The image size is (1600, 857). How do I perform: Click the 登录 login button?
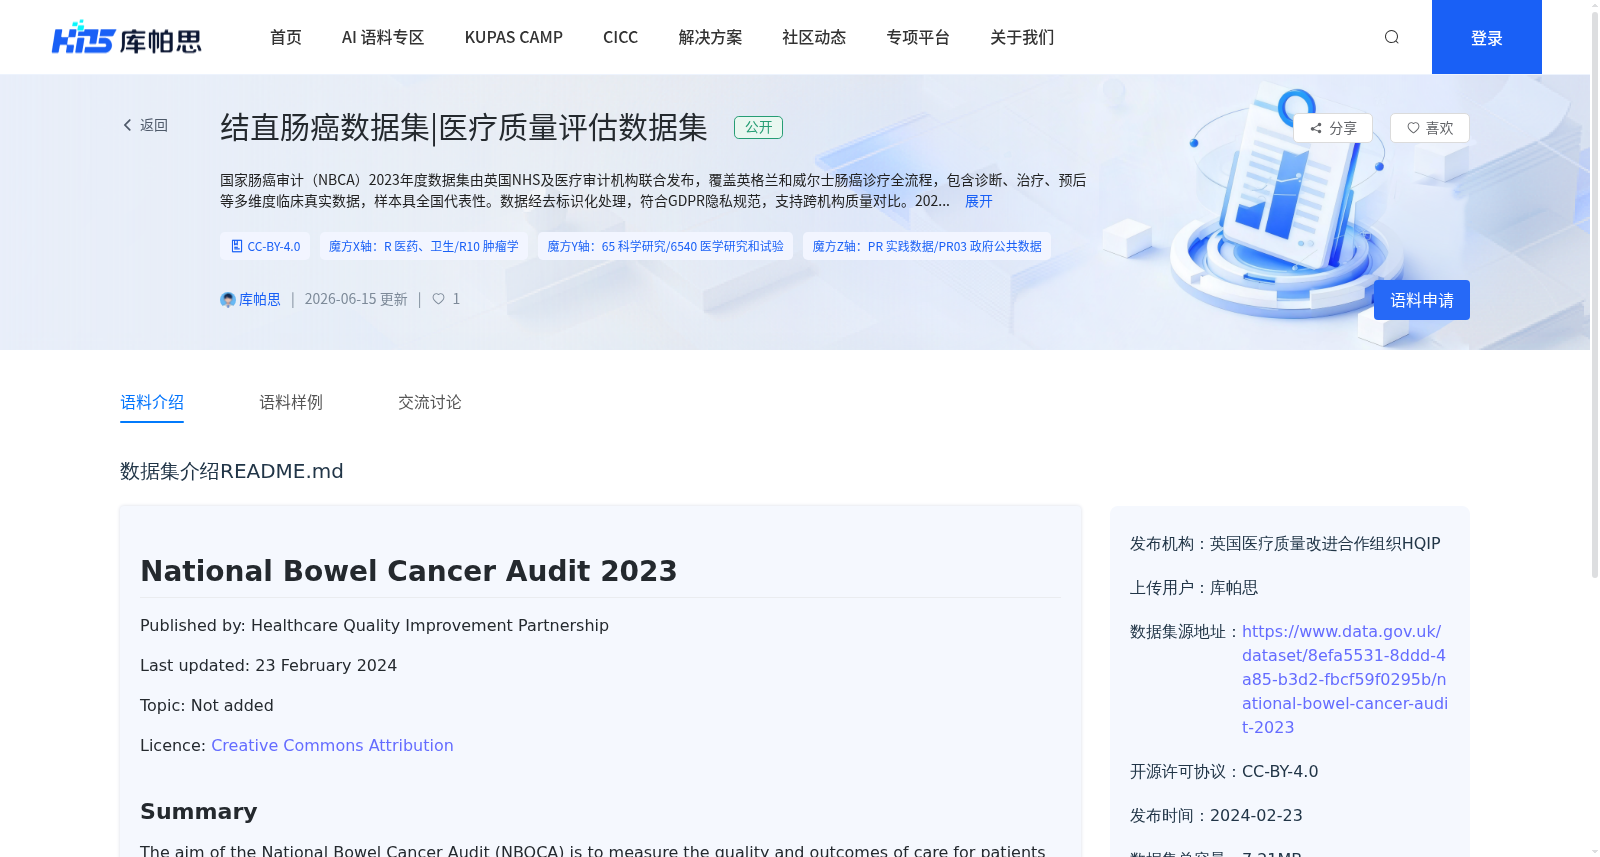[1487, 37]
